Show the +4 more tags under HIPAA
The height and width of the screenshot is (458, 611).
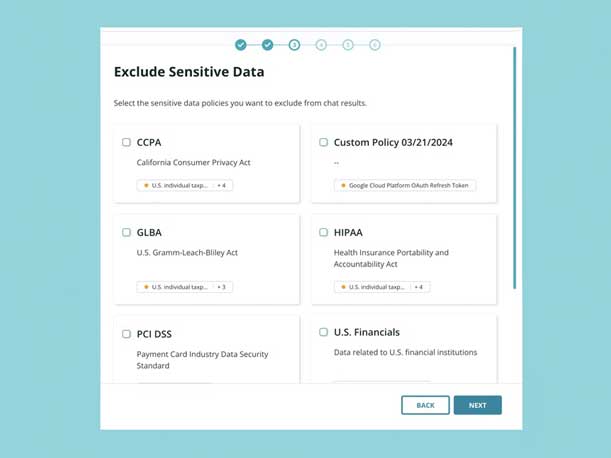coord(420,287)
